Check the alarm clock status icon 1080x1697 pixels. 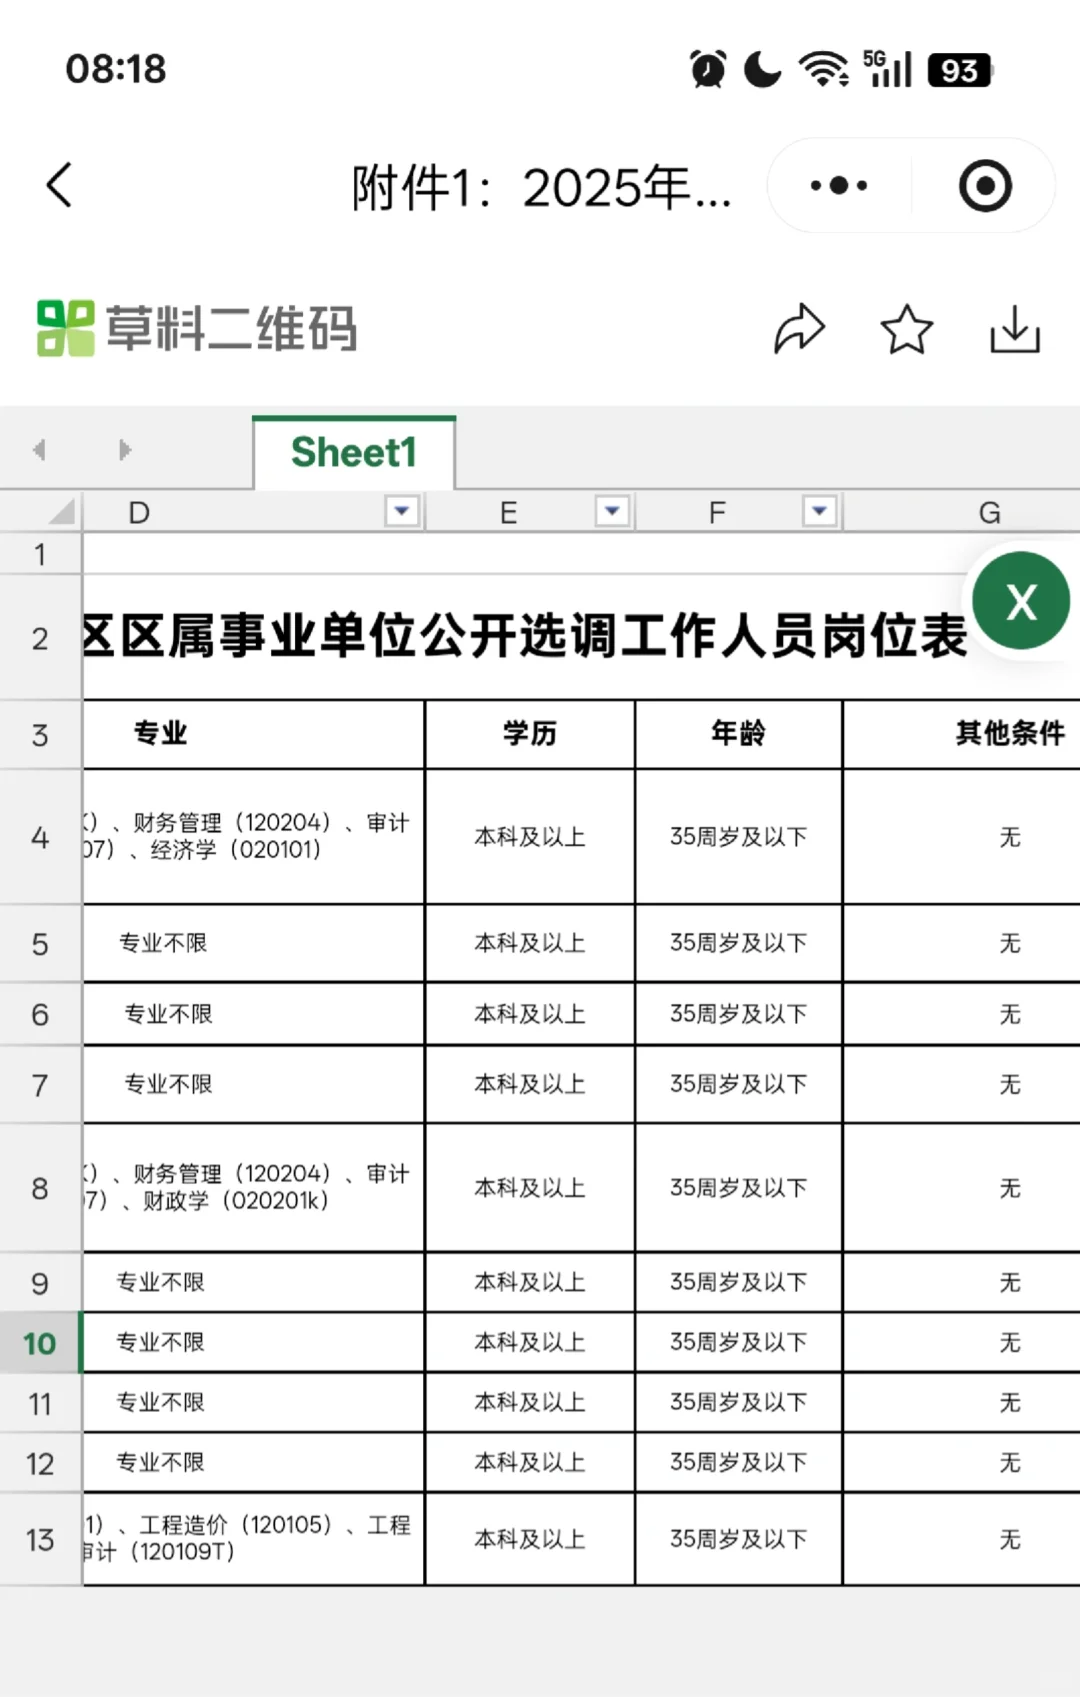(x=708, y=69)
